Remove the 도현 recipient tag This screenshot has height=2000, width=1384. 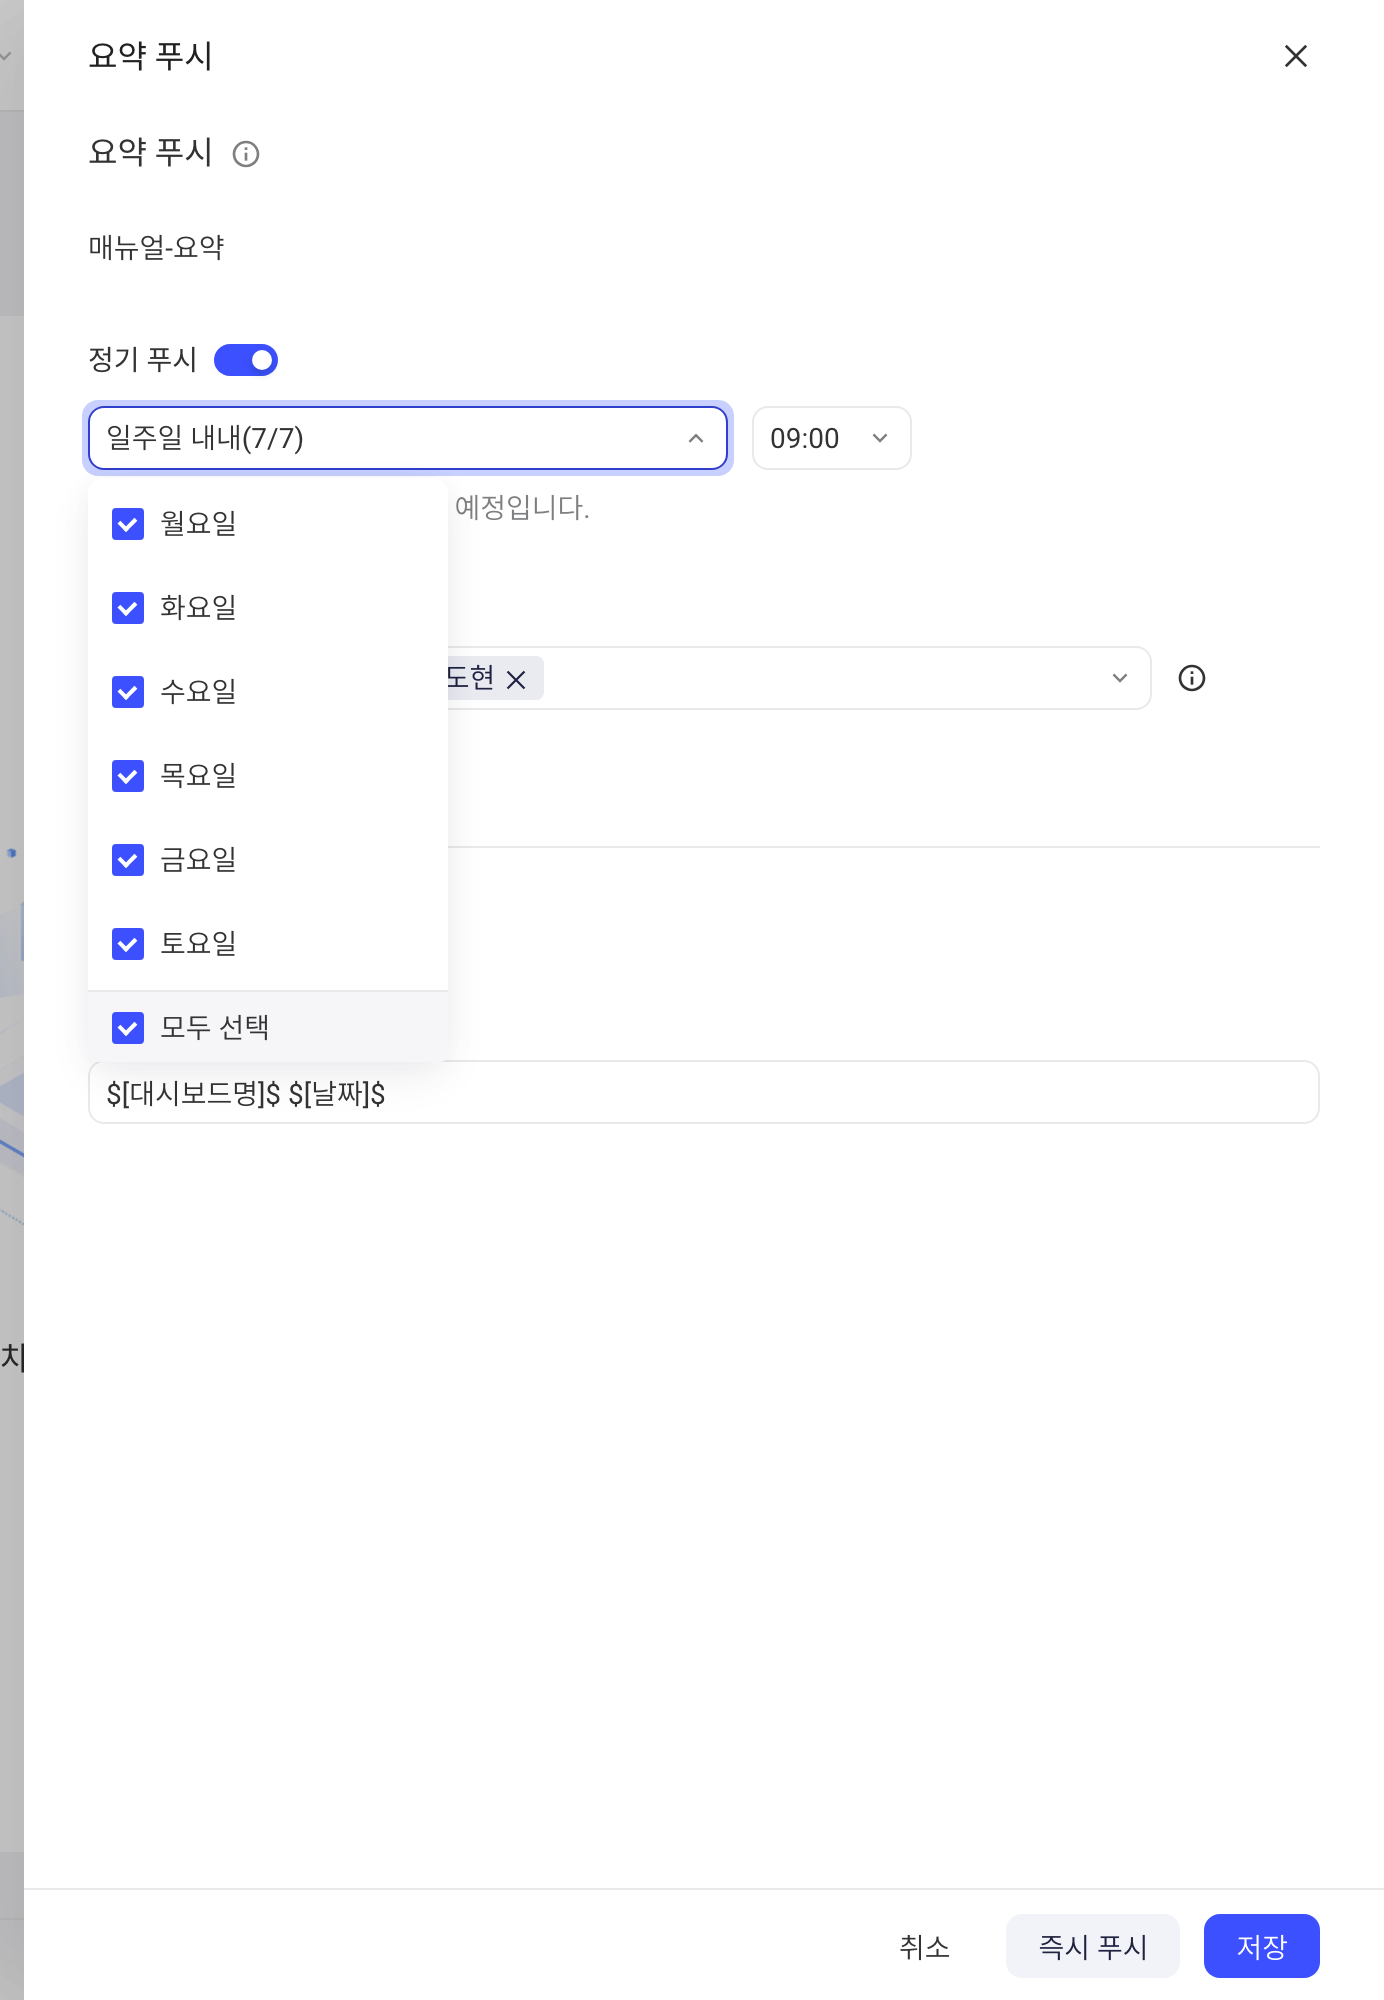[x=516, y=680]
